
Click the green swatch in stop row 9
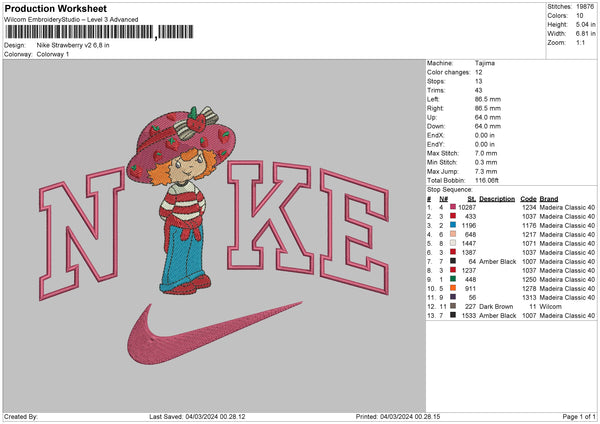tap(453, 279)
